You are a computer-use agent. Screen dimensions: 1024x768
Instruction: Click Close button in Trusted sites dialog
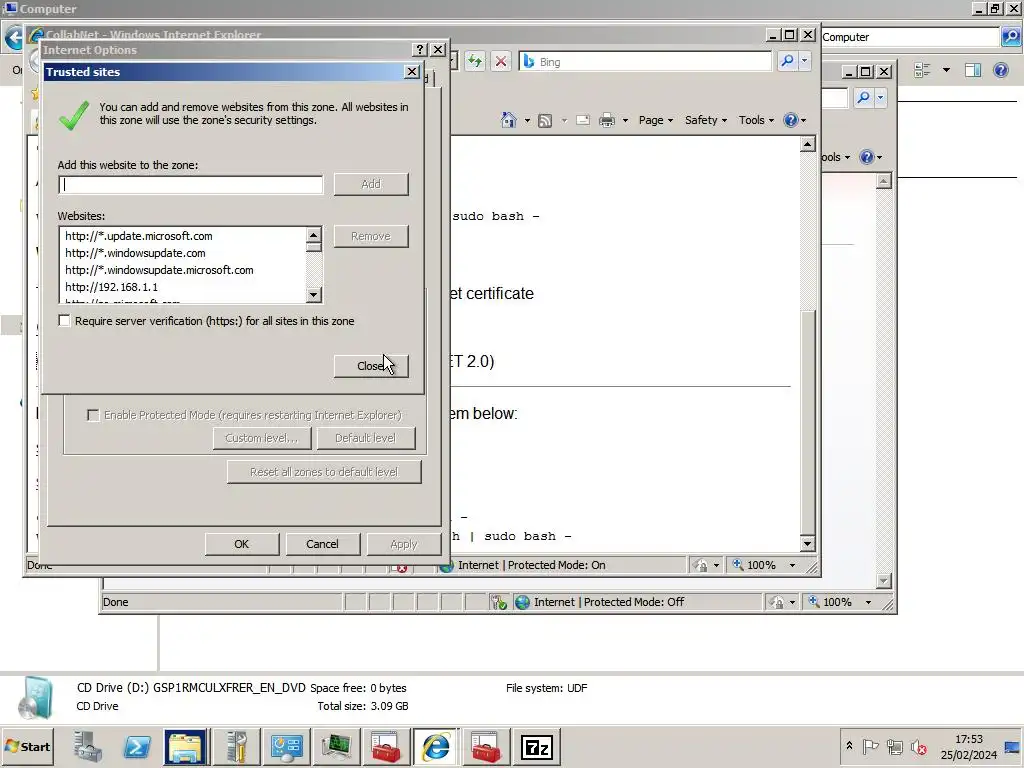tap(371, 366)
